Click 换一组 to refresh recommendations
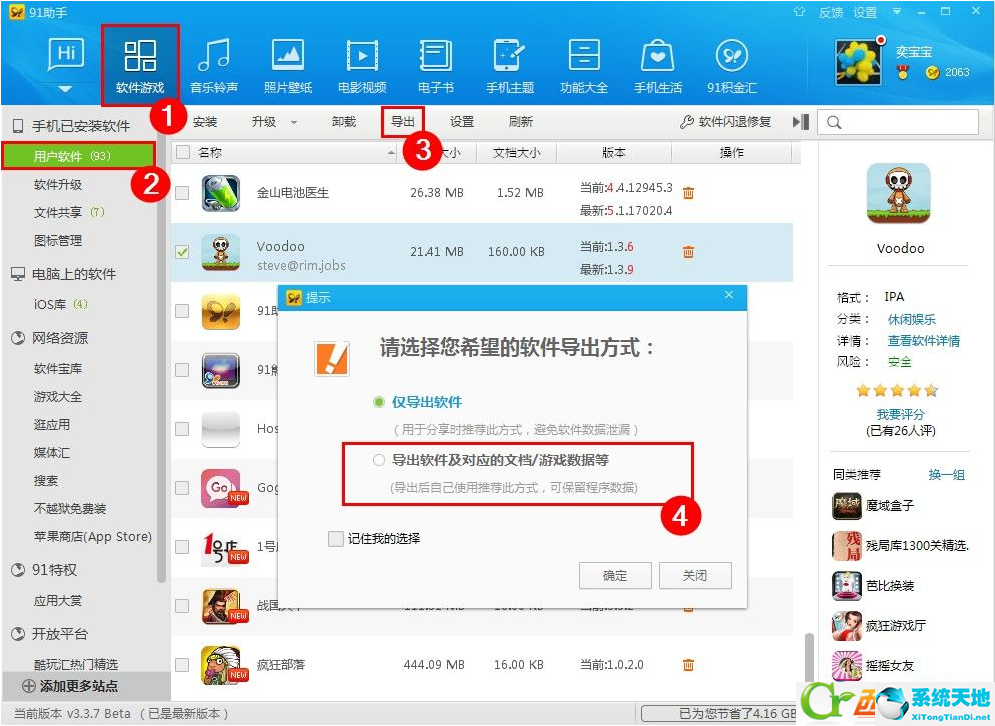 pos(947,475)
